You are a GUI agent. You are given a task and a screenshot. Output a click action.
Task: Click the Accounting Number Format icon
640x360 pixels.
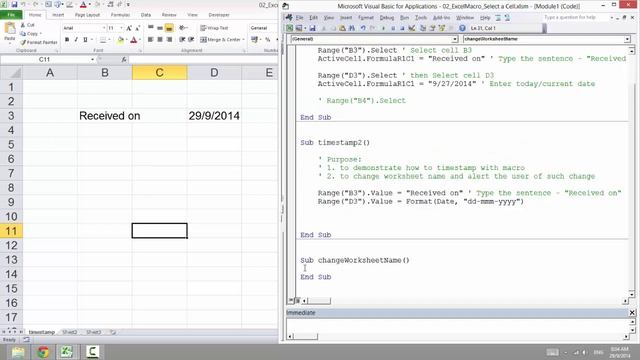pos(254,40)
